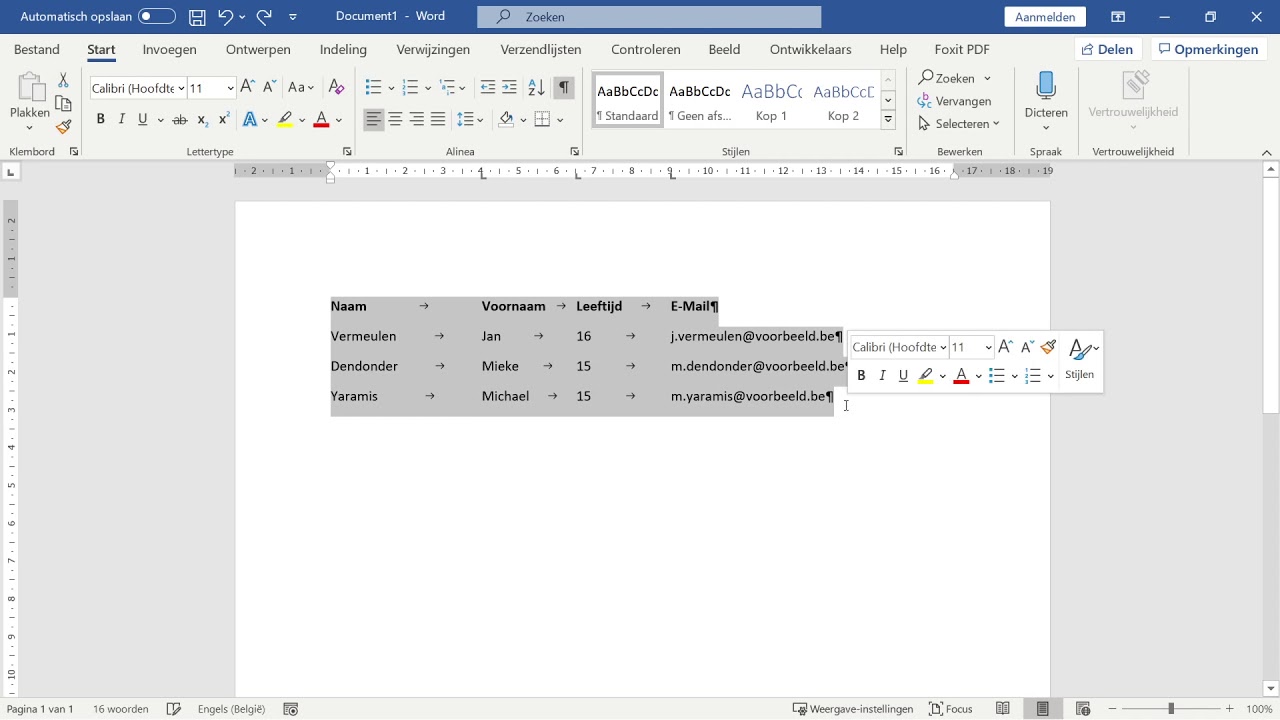Image resolution: width=1280 pixels, height=720 pixels.
Task: Cut selection with the scissors icon
Action: pos(63,80)
